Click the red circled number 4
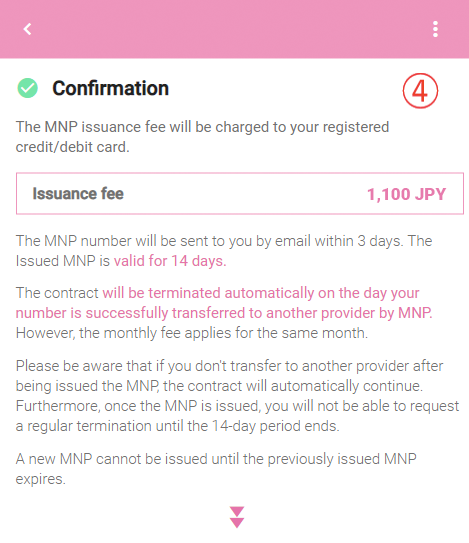The width and height of the screenshot is (469, 543). click(x=420, y=91)
